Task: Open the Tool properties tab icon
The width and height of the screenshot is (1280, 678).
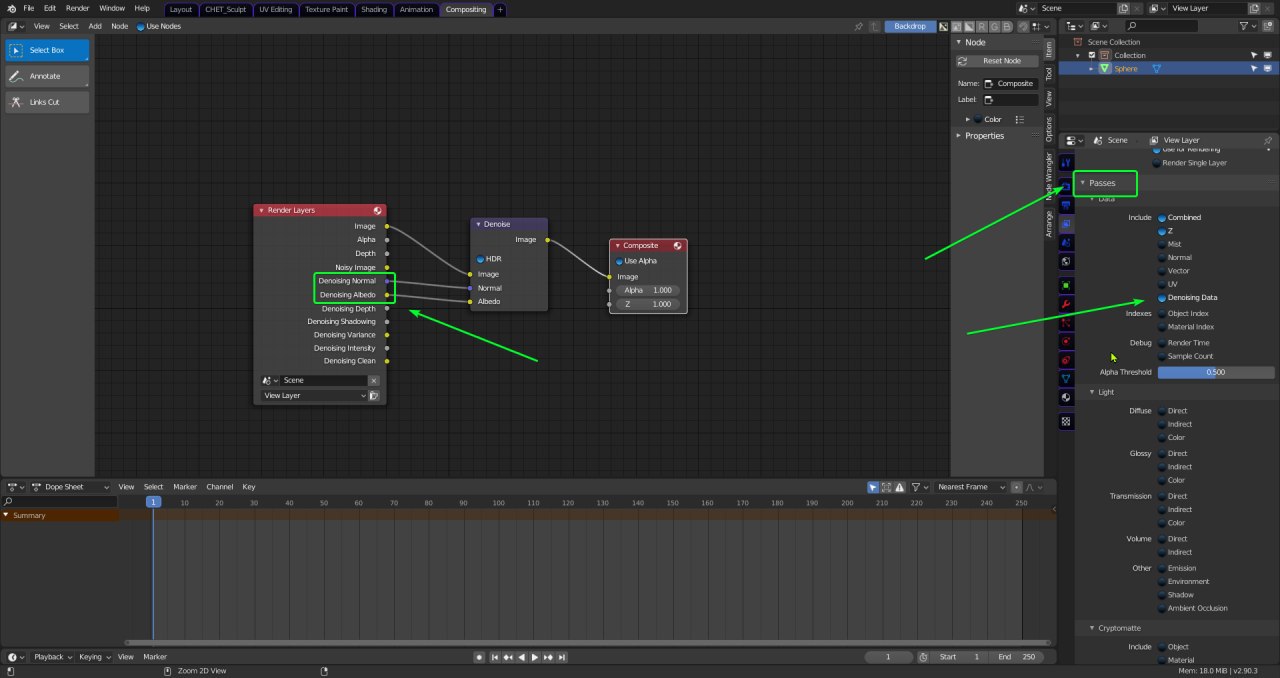Action: [1066, 163]
